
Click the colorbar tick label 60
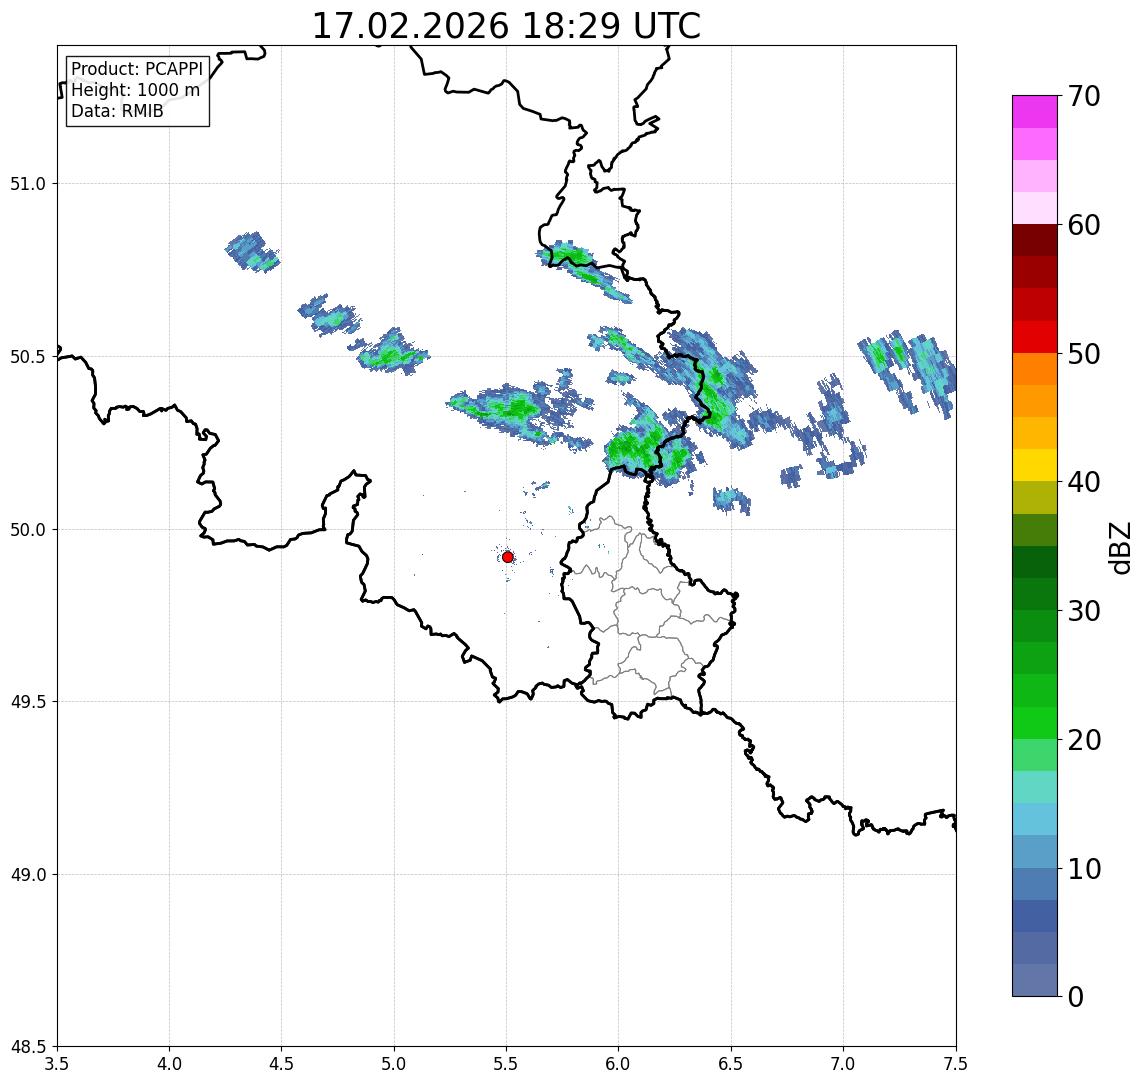[1084, 225]
